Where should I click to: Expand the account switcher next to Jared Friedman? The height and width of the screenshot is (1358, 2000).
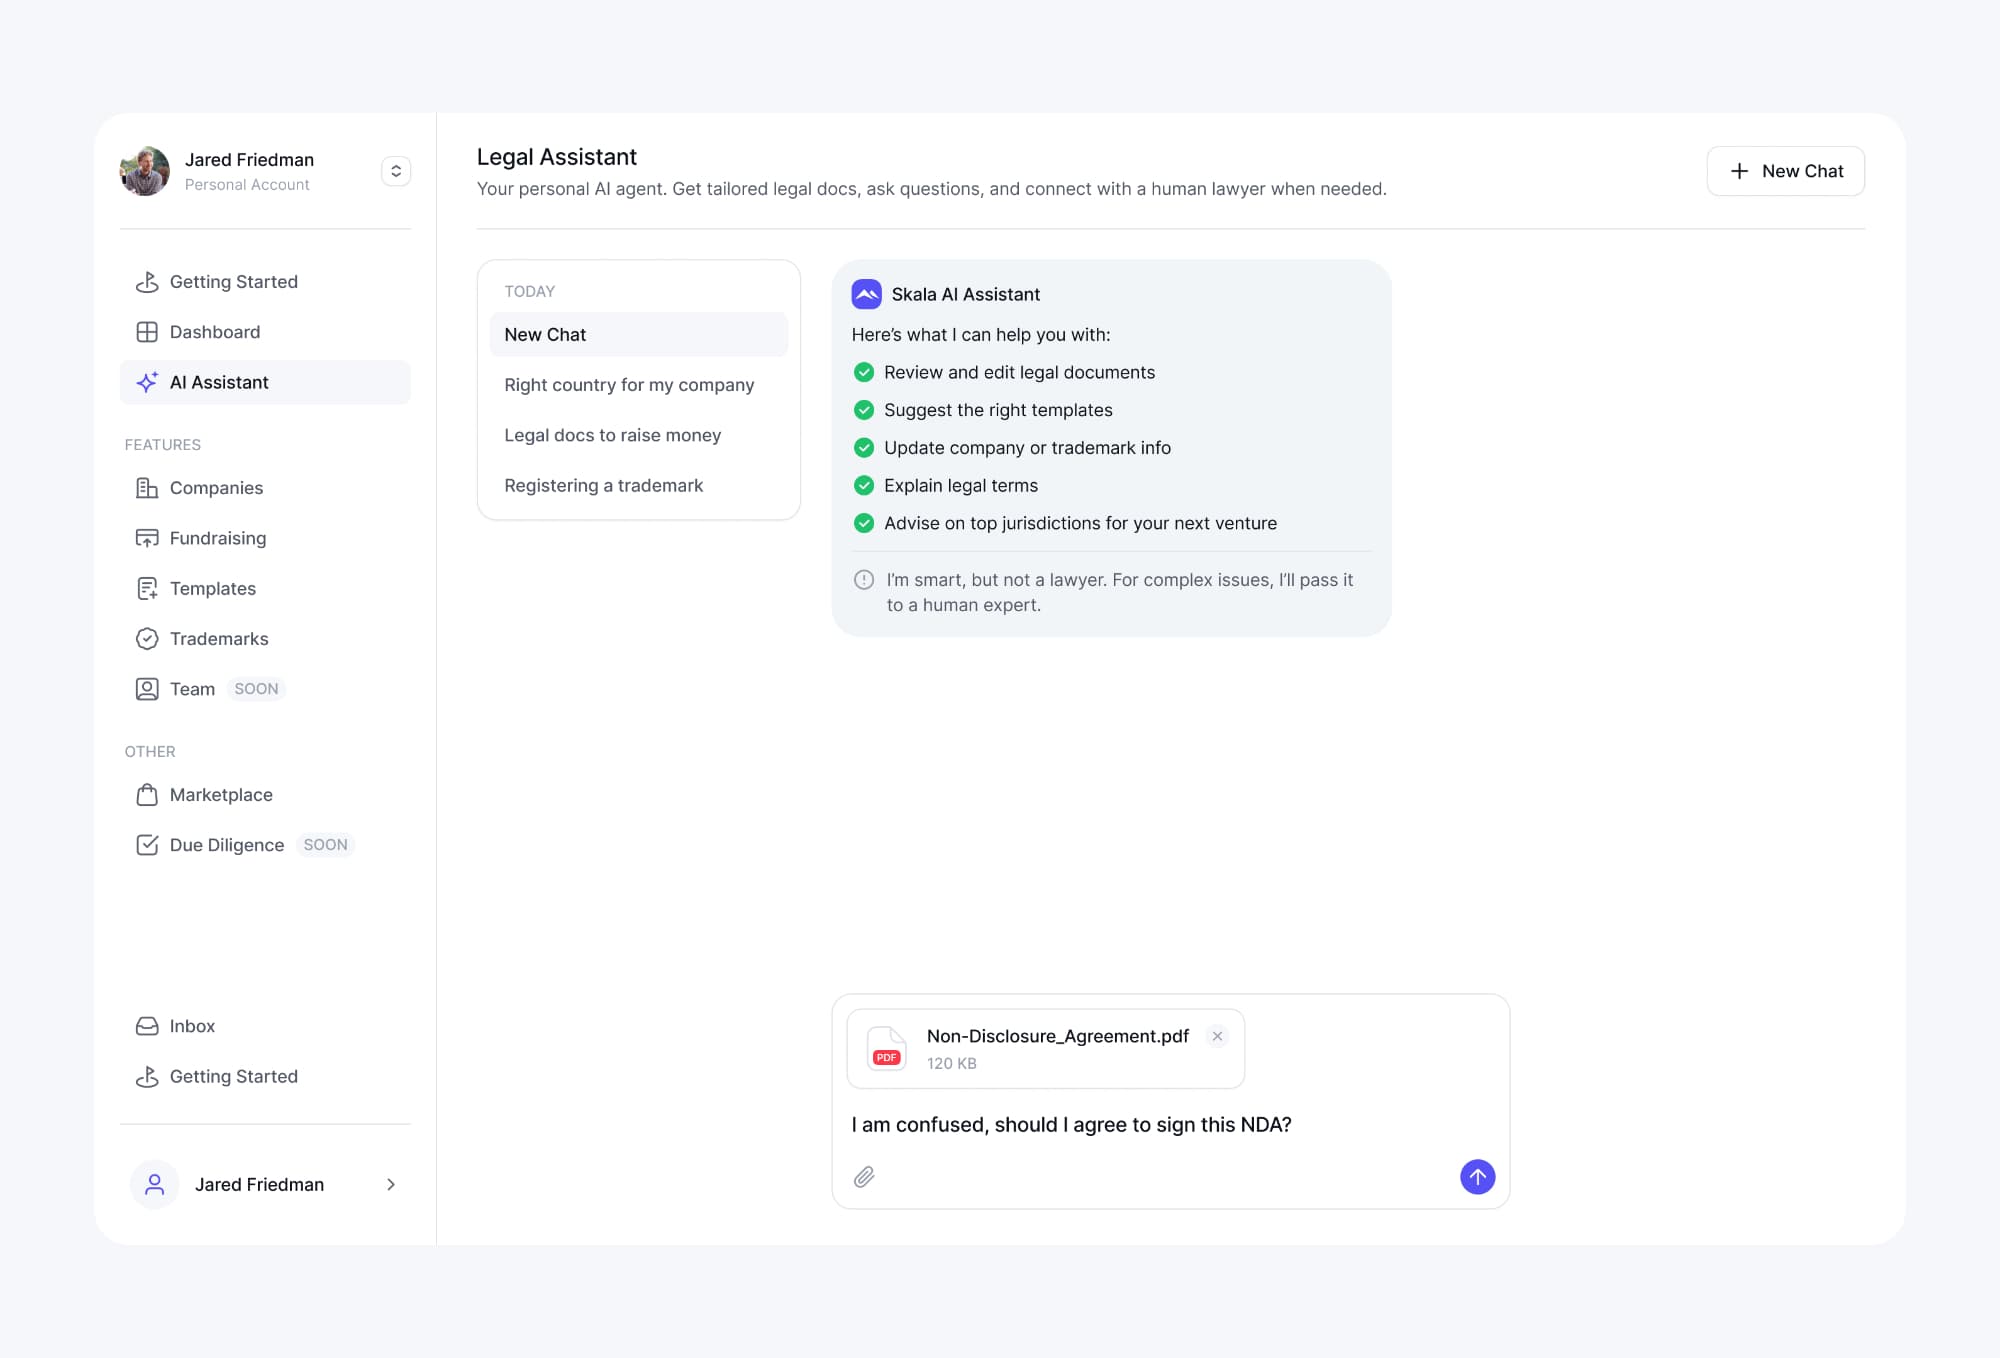[396, 171]
